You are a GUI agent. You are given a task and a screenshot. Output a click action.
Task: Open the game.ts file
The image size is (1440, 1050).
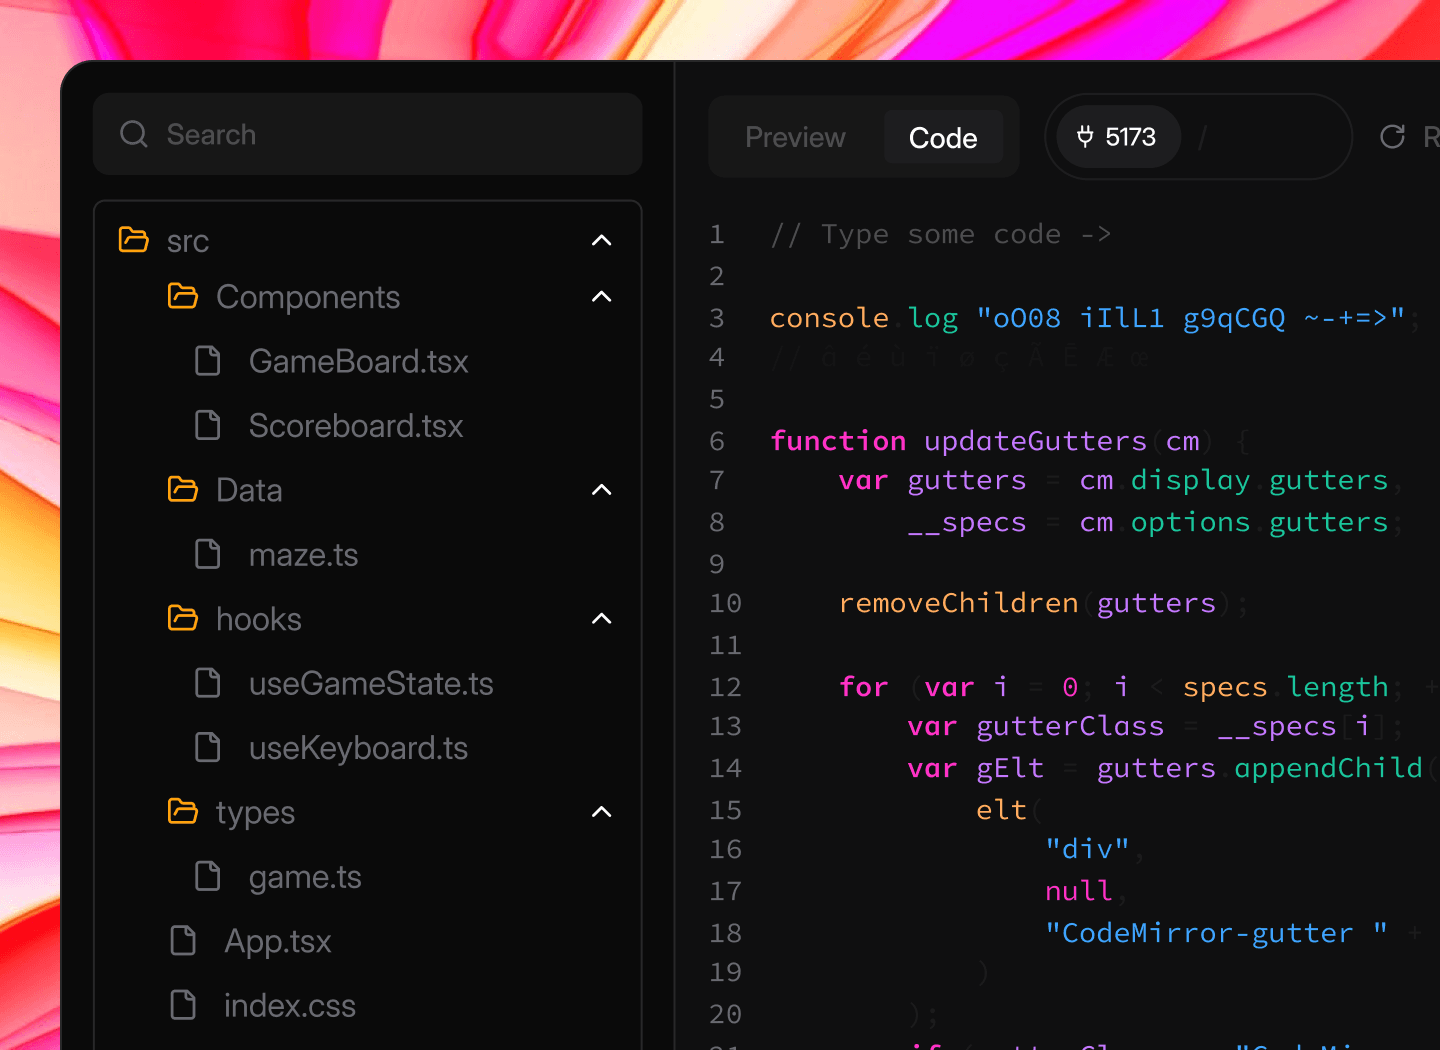point(305,877)
